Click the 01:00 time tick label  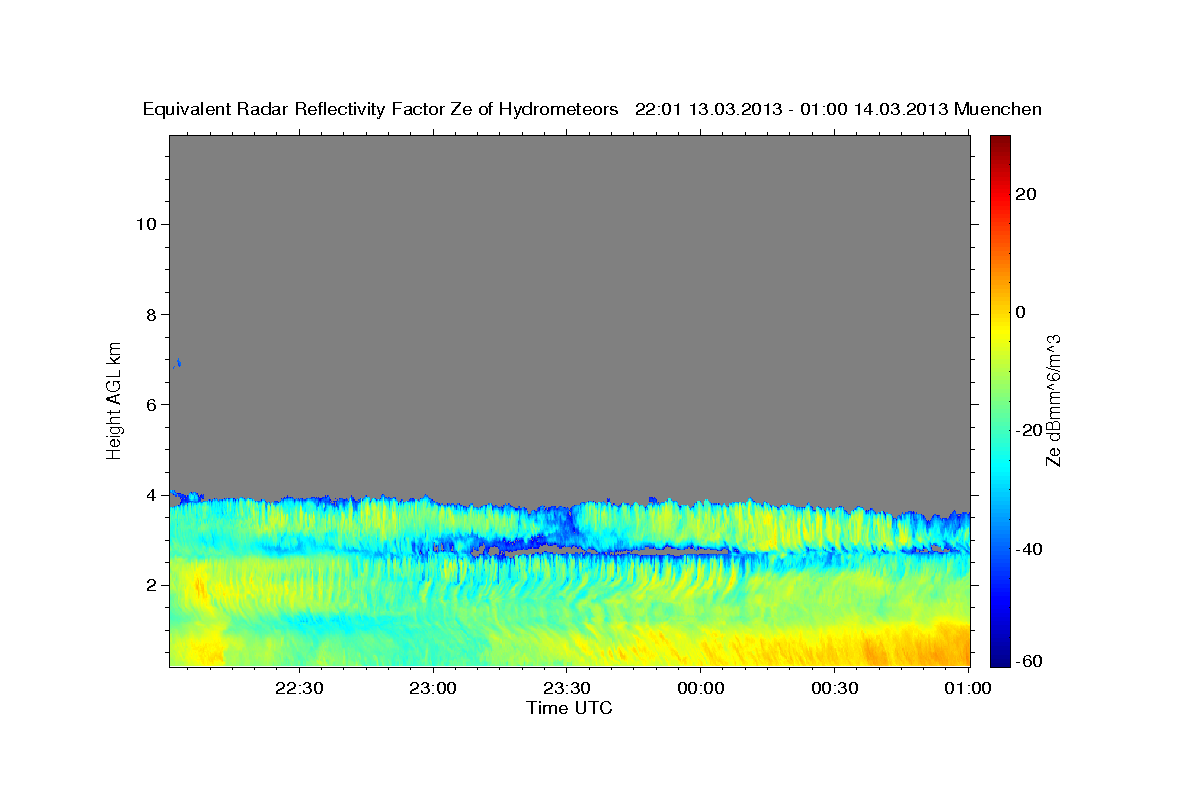point(967,688)
